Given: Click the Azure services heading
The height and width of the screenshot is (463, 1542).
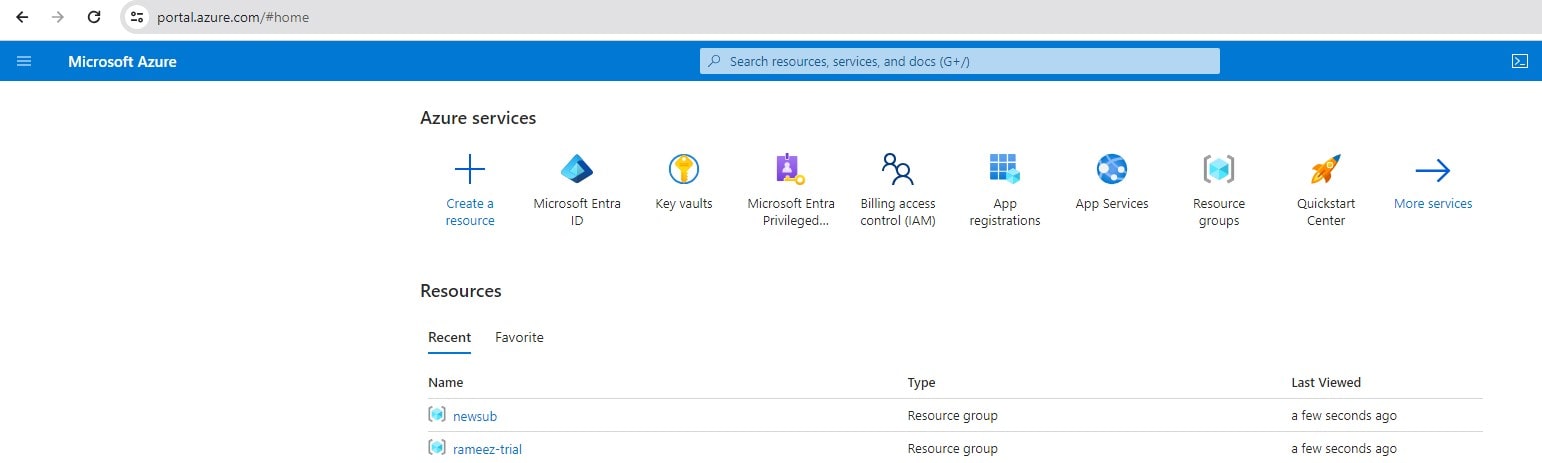Looking at the screenshot, I should coord(478,118).
